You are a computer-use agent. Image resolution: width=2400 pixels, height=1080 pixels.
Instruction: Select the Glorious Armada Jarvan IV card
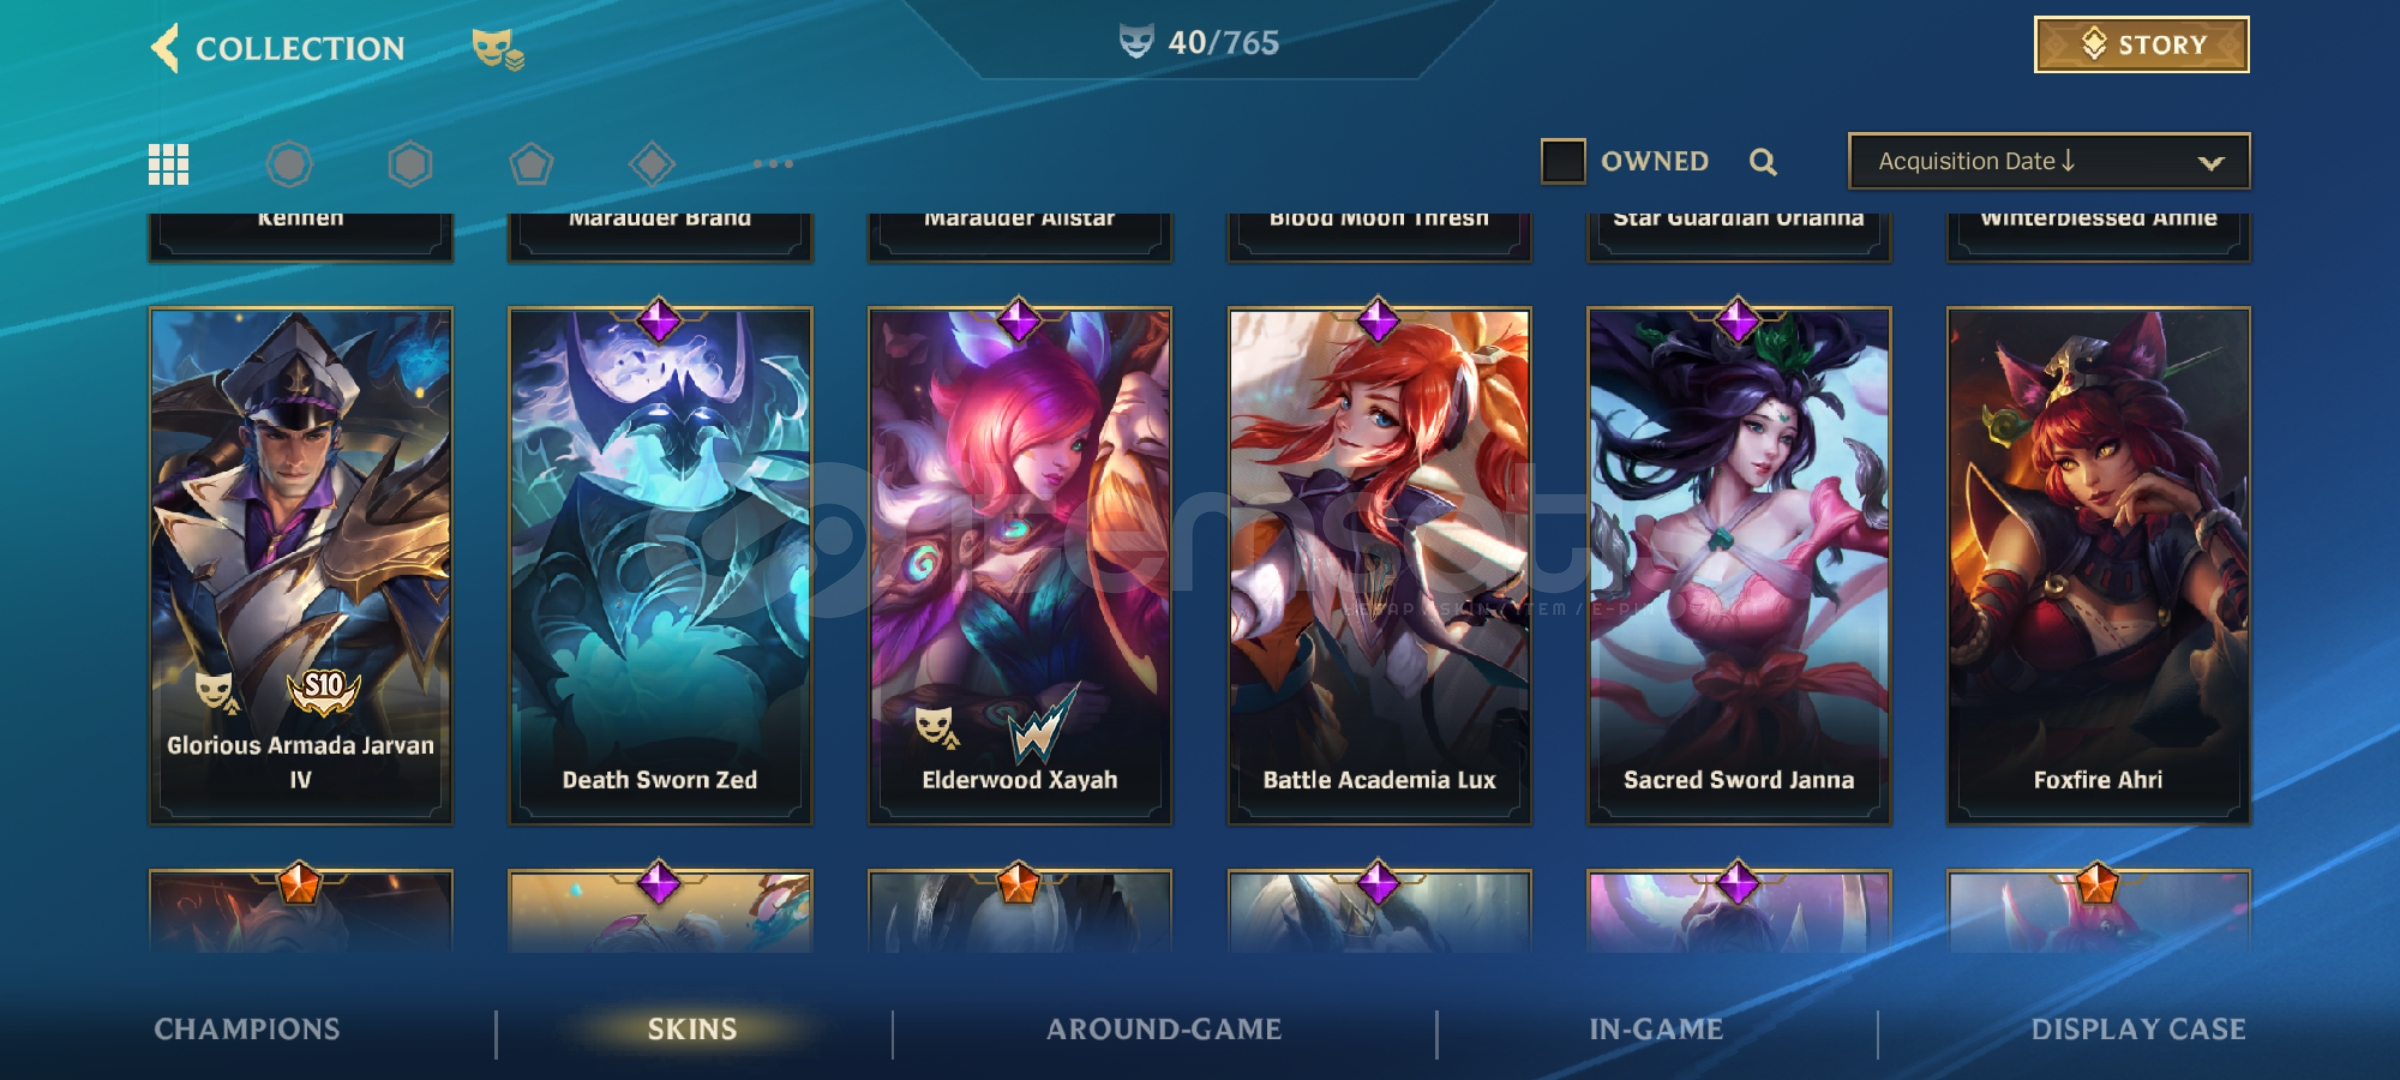(x=301, y=566)
